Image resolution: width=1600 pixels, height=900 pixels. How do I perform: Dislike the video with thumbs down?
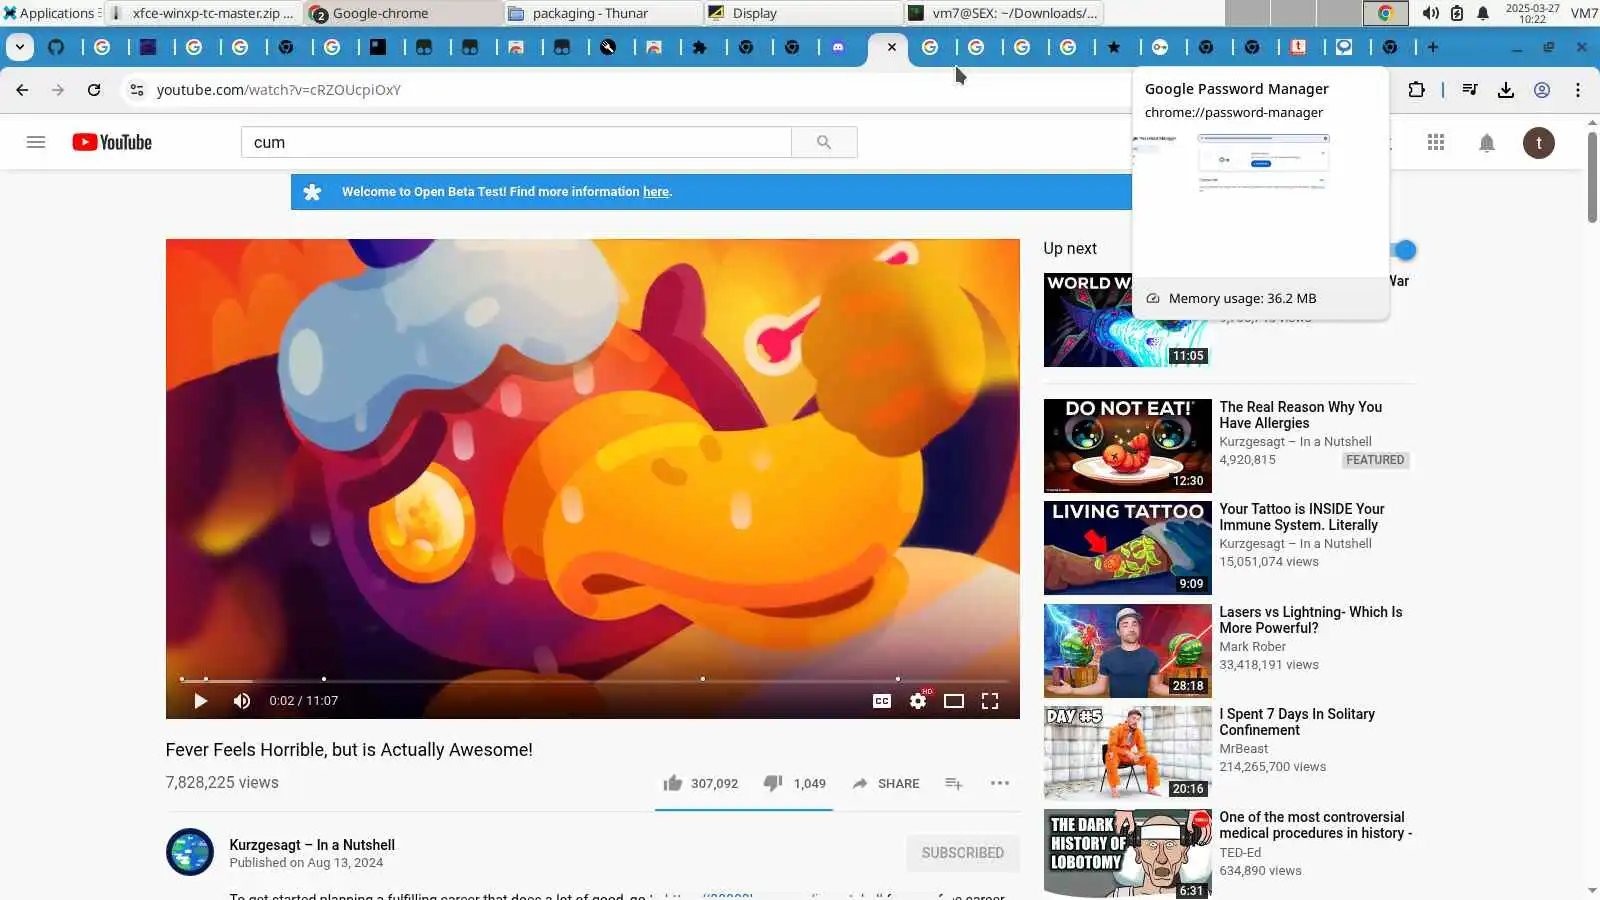pos(773,783)
